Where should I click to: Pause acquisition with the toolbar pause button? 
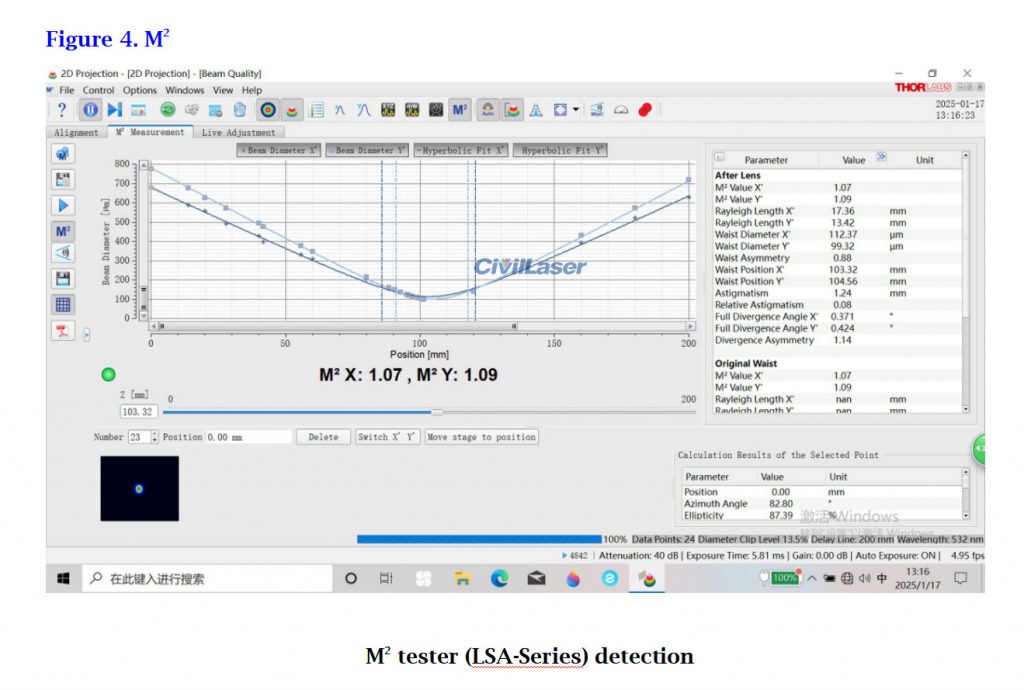pyautogui.click(x=89, y=110)
